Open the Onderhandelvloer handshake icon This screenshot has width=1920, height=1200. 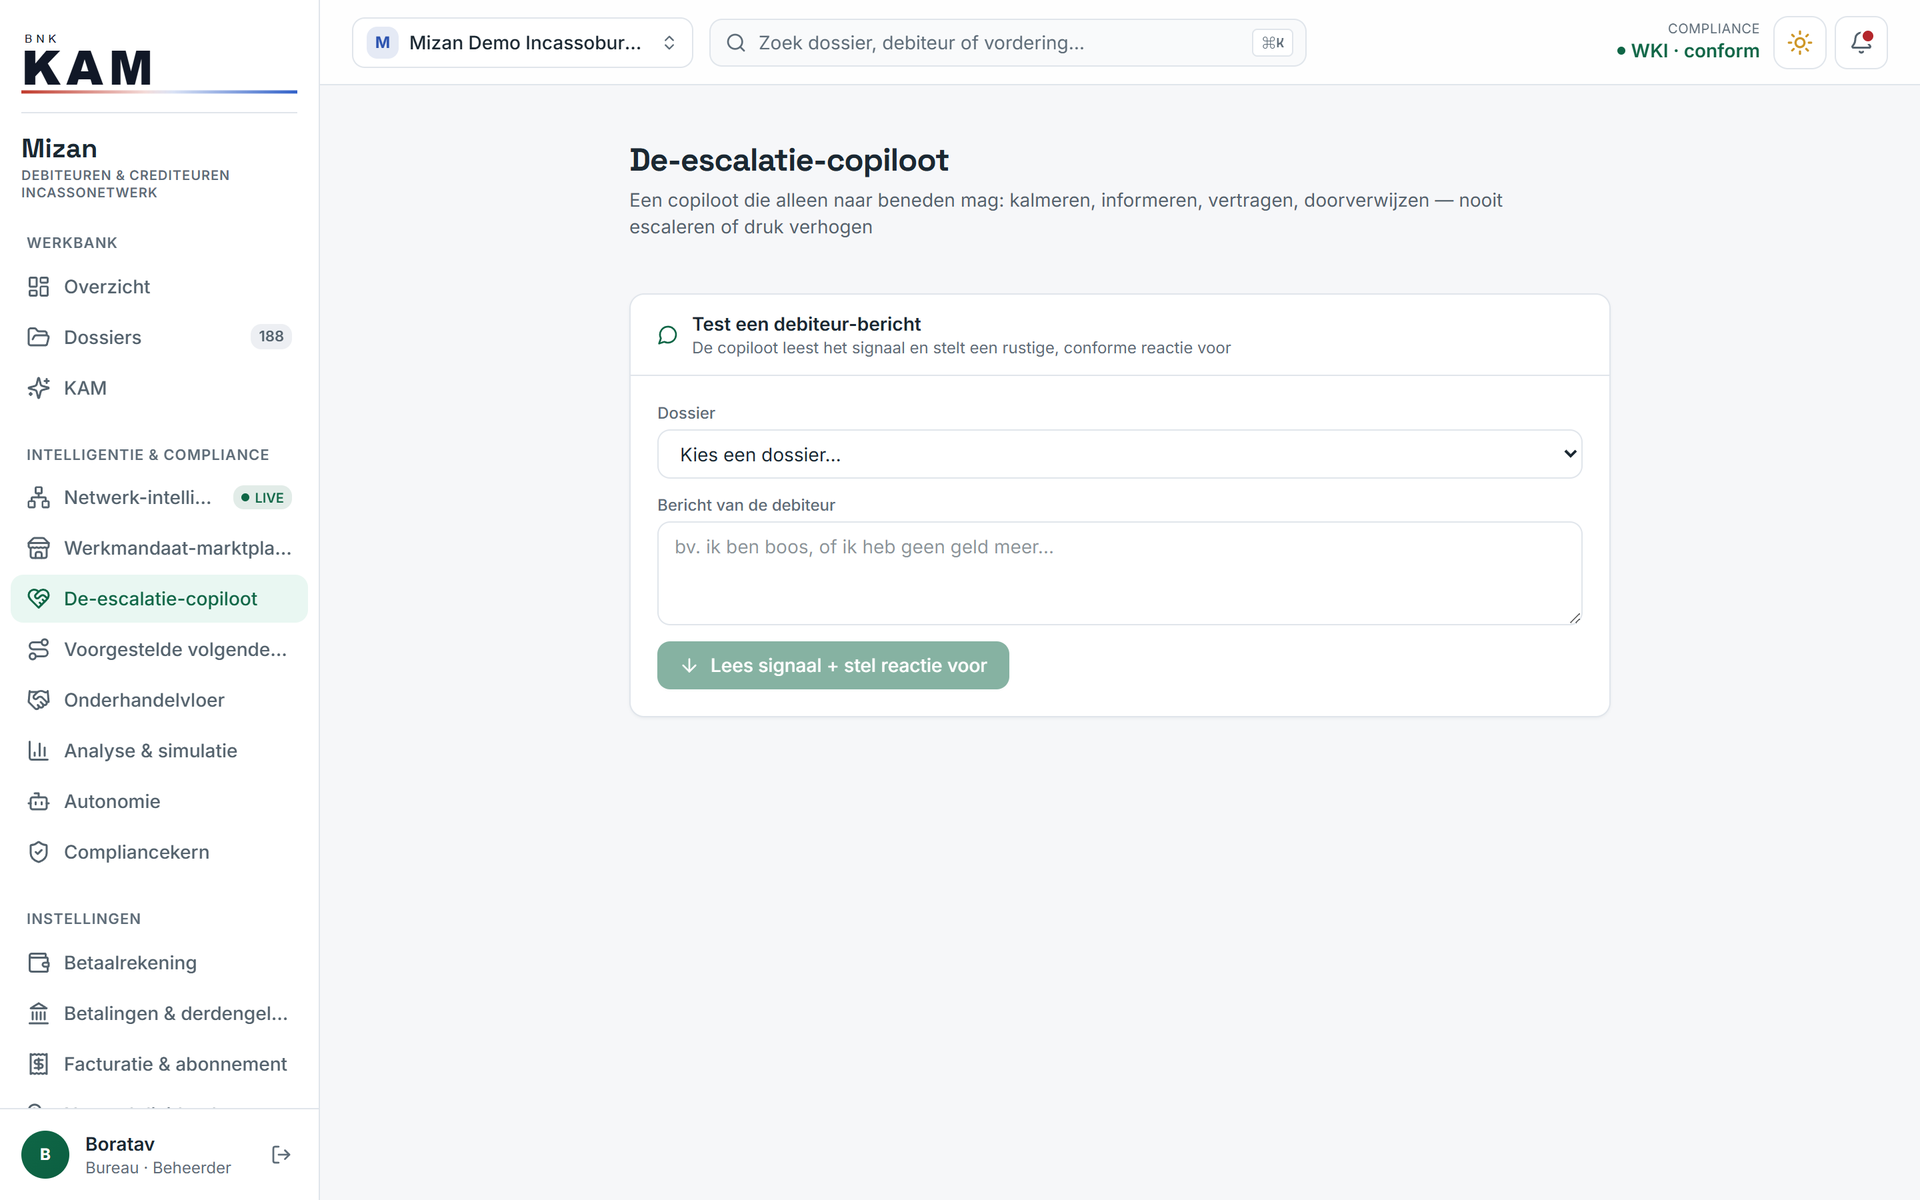pos(38,700)
